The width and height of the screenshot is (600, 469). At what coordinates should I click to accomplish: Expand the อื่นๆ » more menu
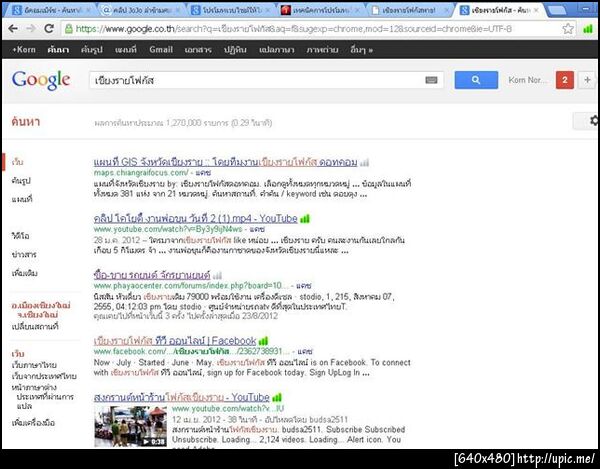click(x=361, y=49)
